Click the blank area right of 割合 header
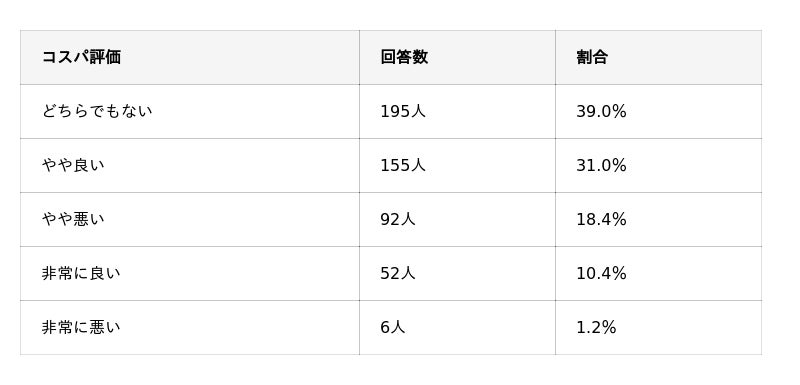Image resolution: width=800 pixels, height=385 pixels. coord(684,57)
